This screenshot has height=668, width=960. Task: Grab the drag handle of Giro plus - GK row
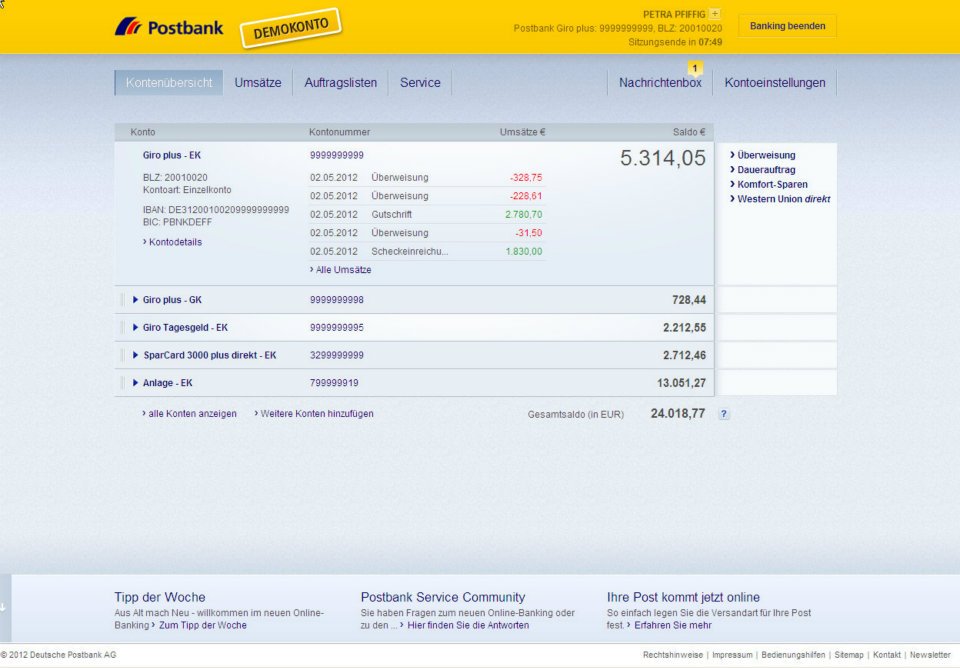[122, 300]
